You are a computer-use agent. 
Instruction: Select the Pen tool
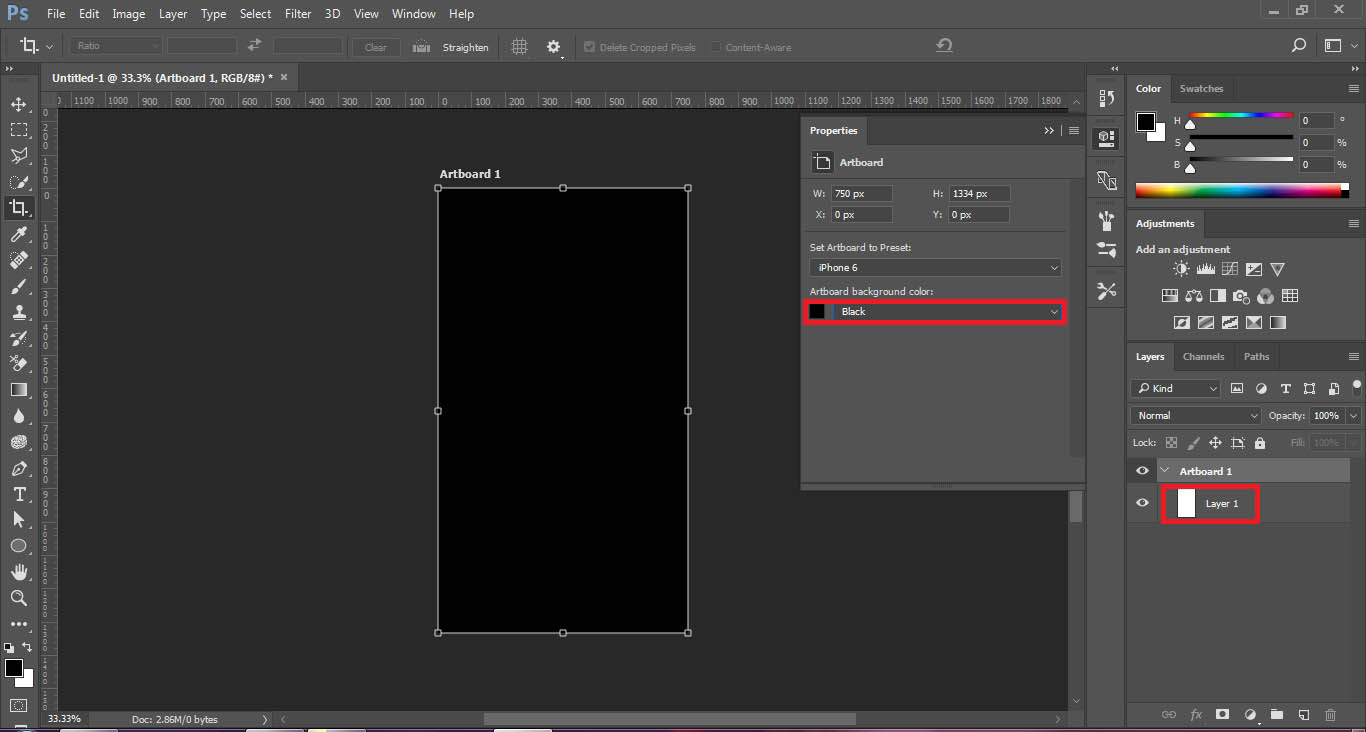pyautogui.click(x=18, y=468)
